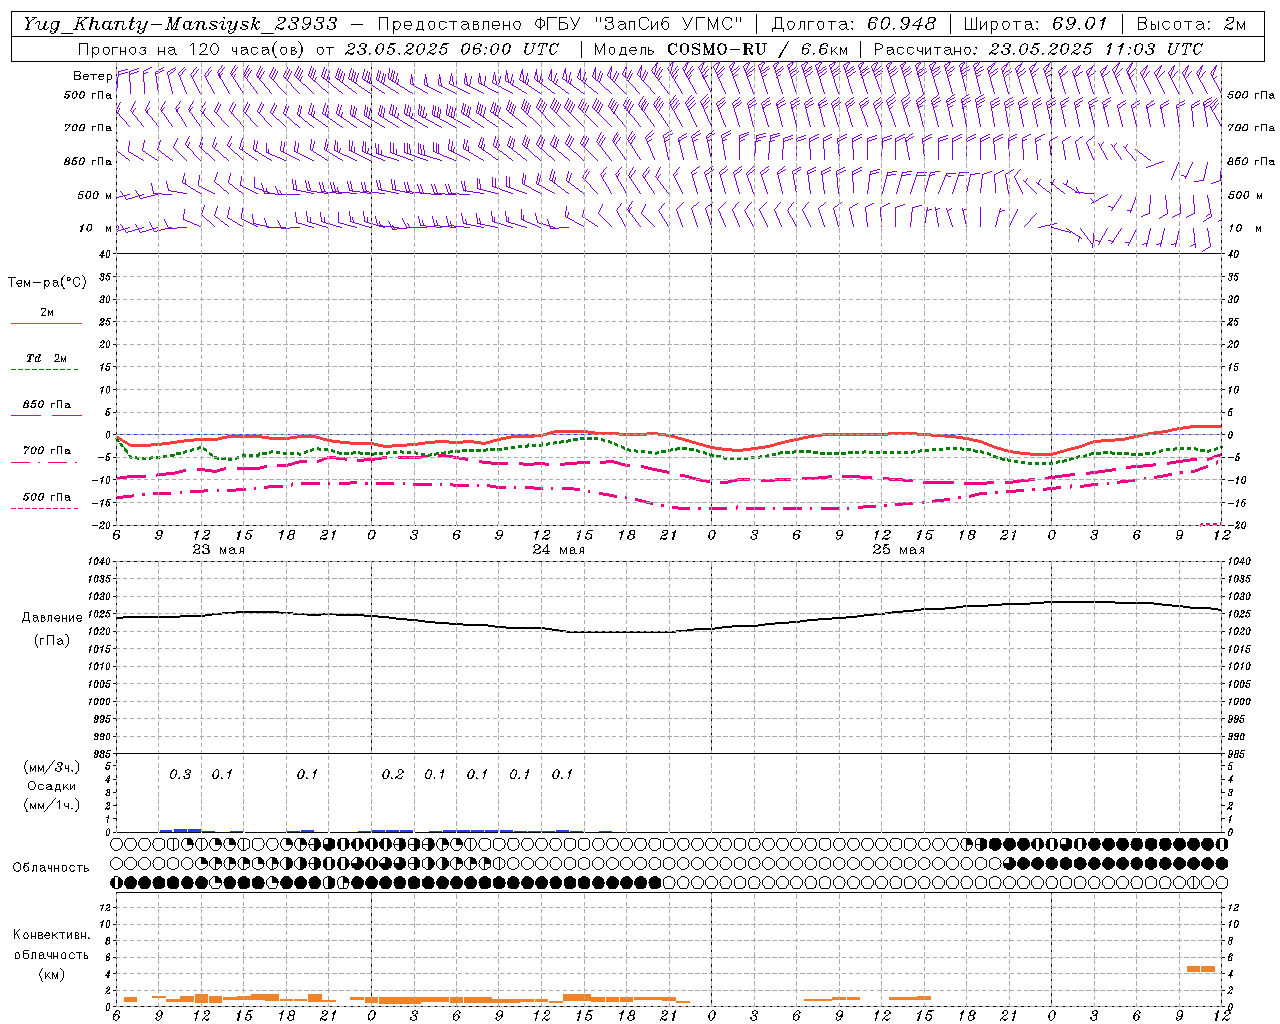Image resolution: width=1280 pixels, height=1024 pixels.
Task: Click the Конвективн. label of the bottom panel
Action: click(x=51, y=935)
